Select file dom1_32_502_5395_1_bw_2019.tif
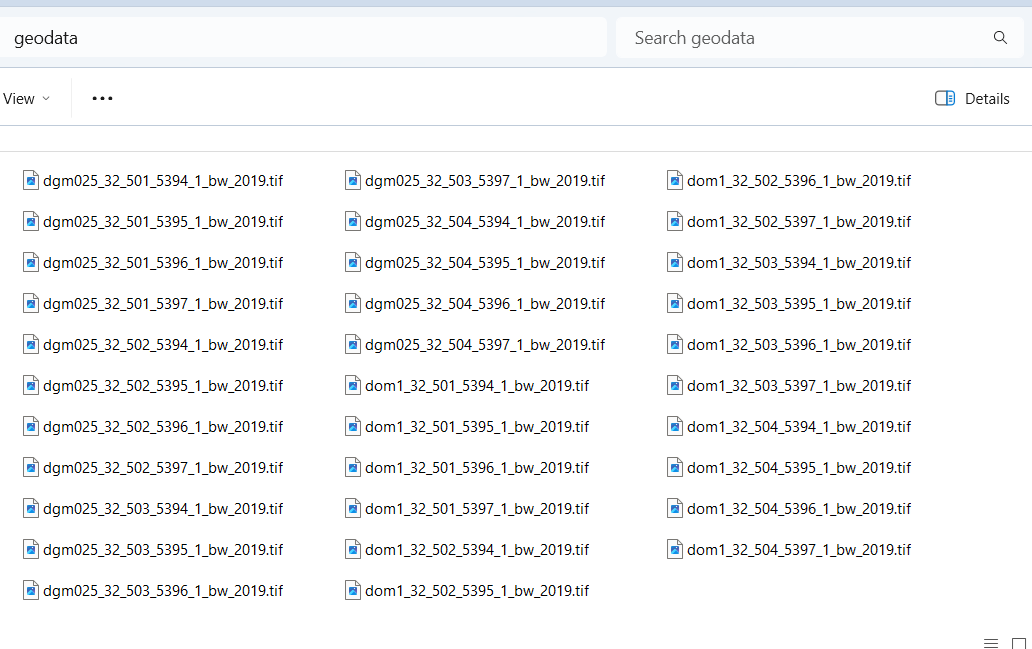 (477, 590)
